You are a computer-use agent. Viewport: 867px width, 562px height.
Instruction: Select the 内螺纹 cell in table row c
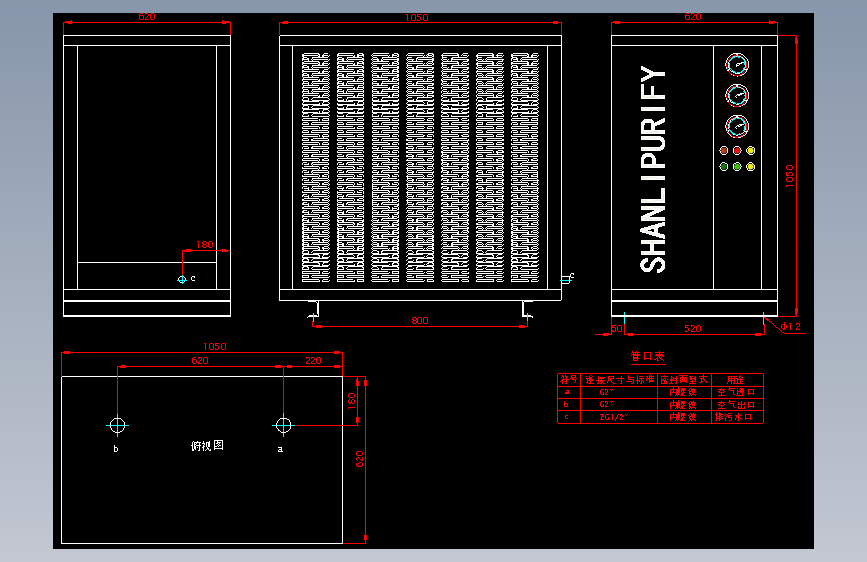click(684, 417)
